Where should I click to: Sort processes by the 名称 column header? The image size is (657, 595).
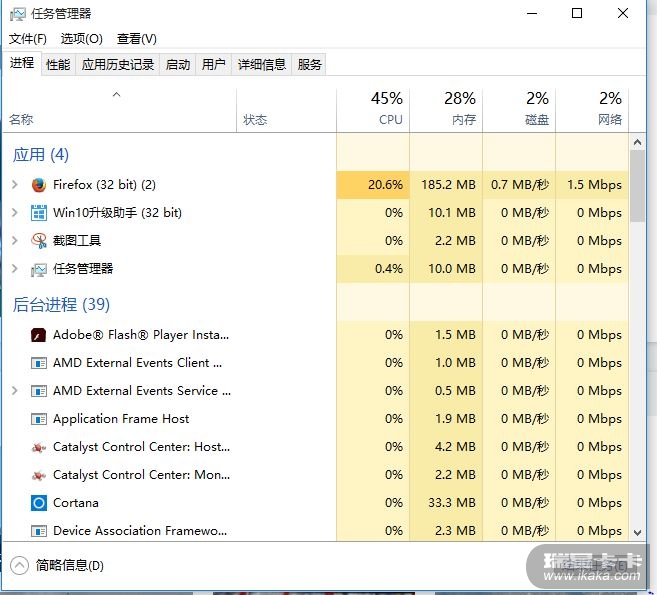click(119, 111)
